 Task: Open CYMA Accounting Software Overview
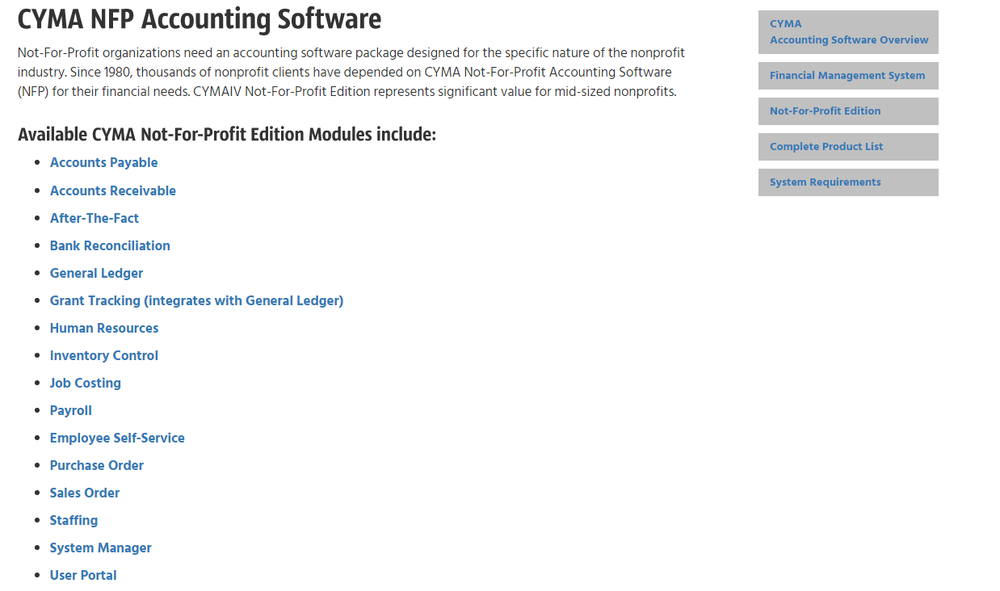(847, 32)
